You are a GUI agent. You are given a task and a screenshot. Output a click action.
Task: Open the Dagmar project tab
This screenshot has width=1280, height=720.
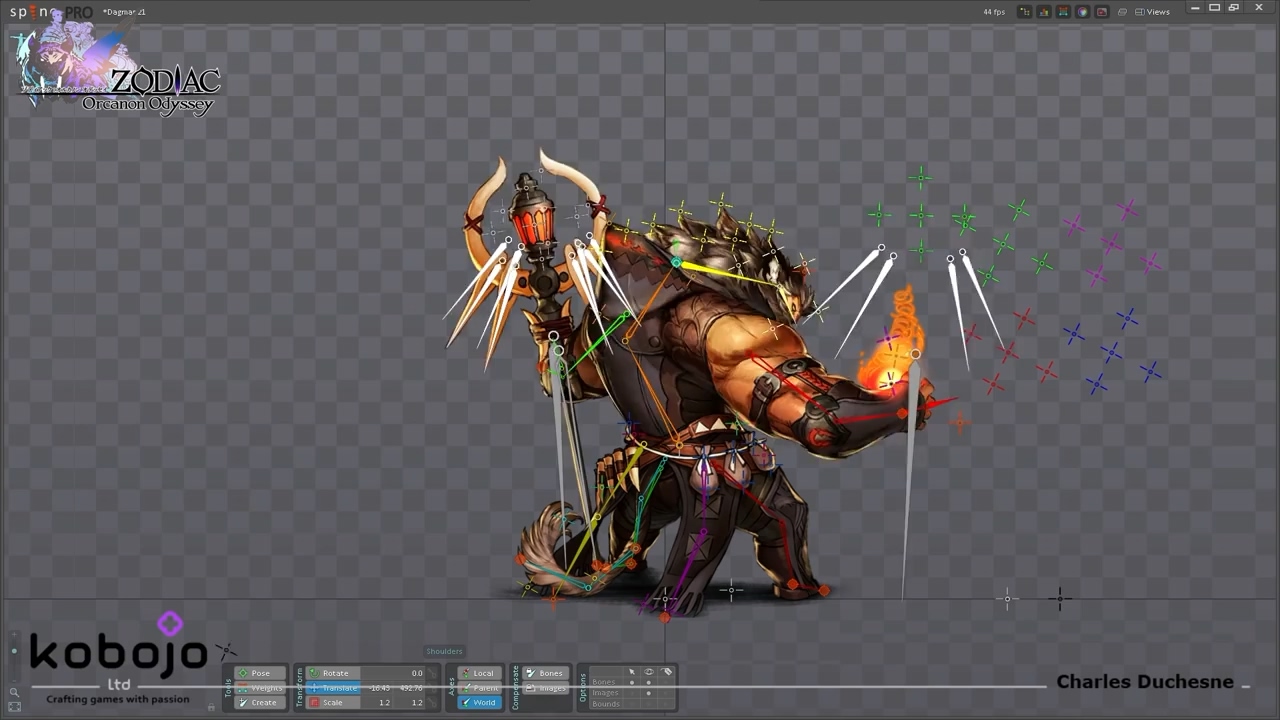125,12
